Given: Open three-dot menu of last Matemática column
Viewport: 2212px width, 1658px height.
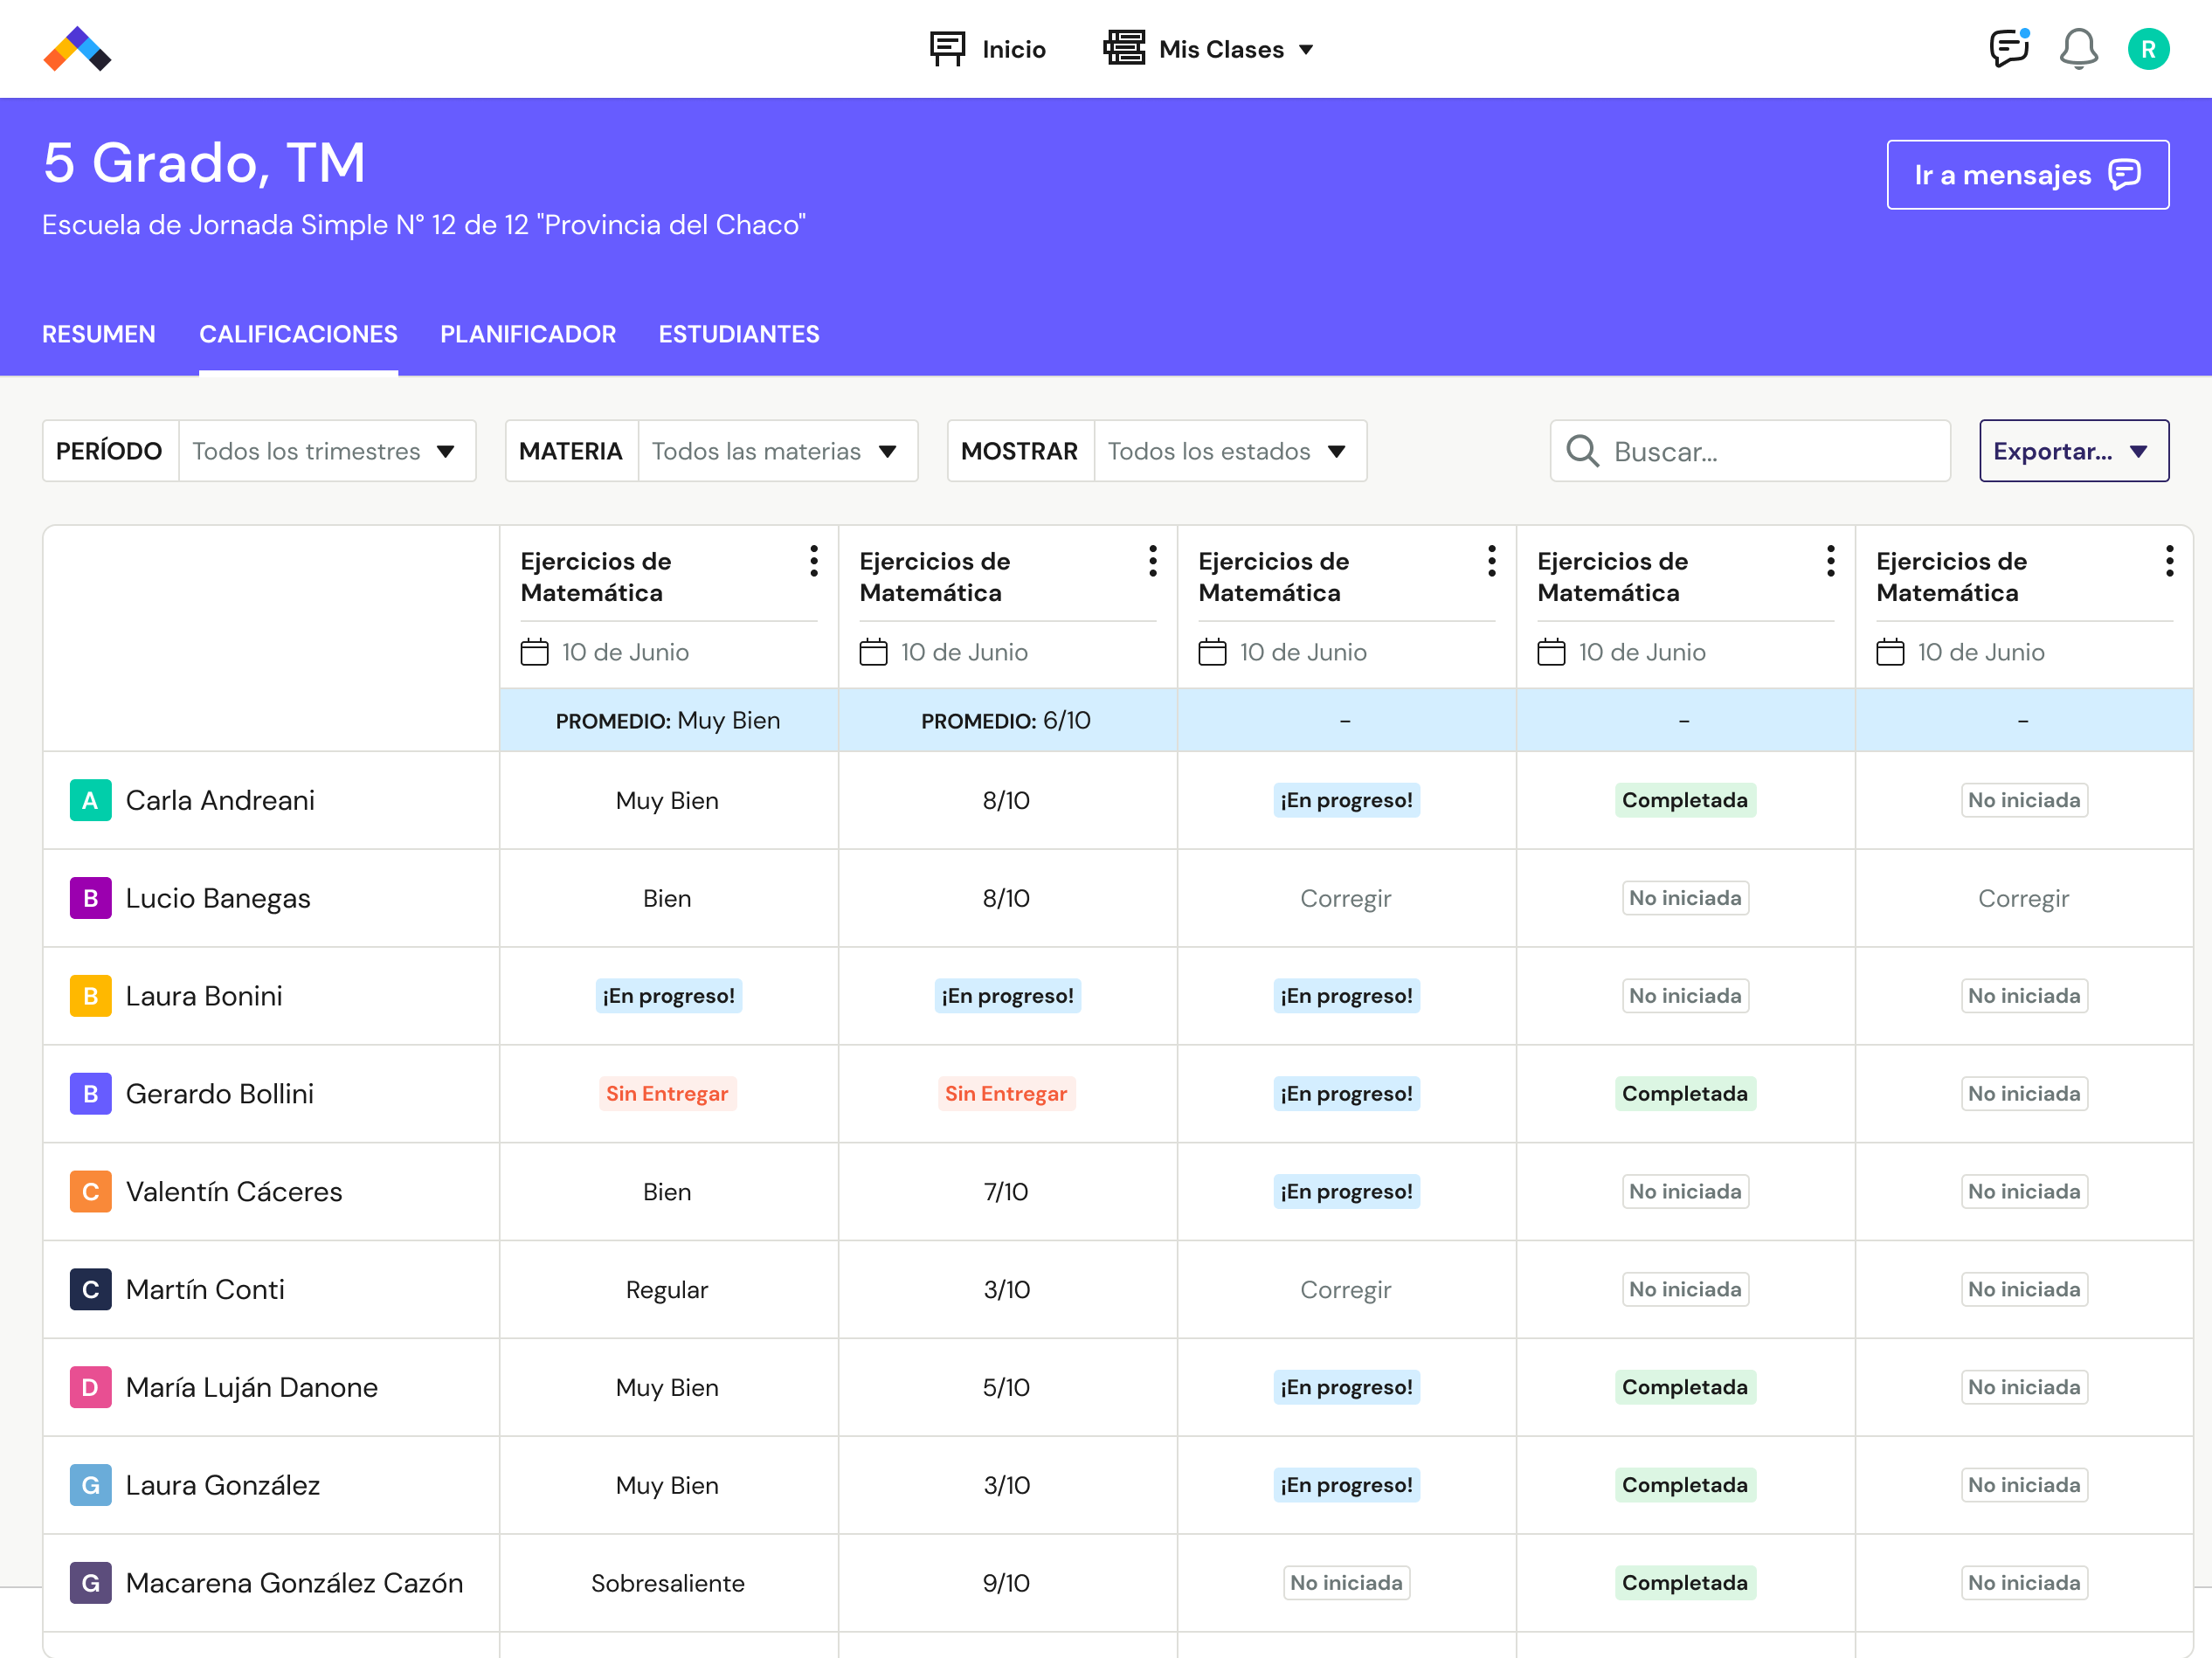Looking at the screenshot, I should 2169,561.
